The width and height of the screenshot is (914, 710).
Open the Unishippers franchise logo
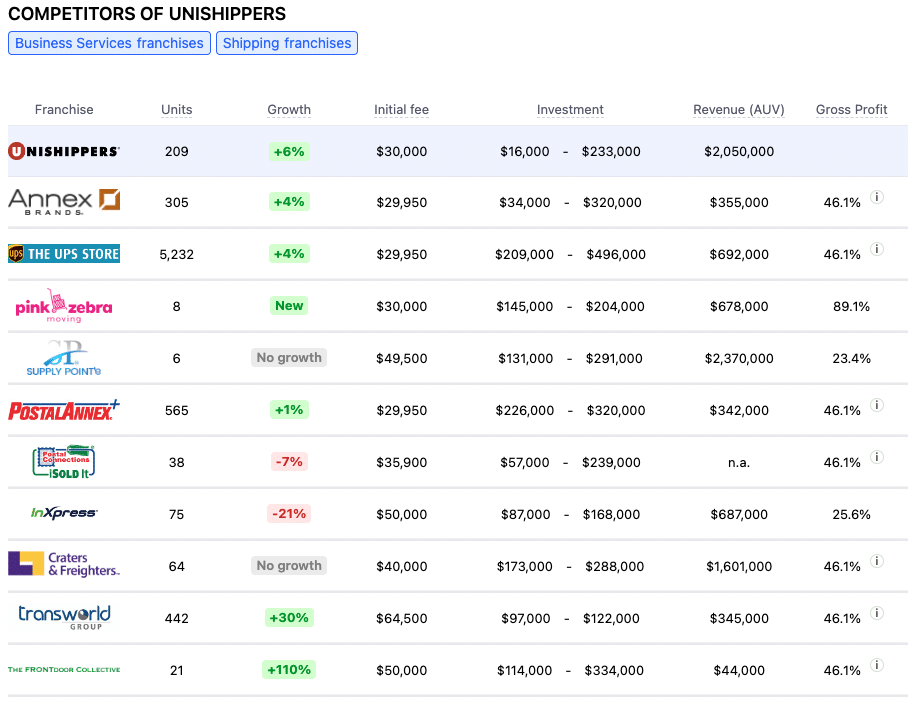(x=64, y=151)
